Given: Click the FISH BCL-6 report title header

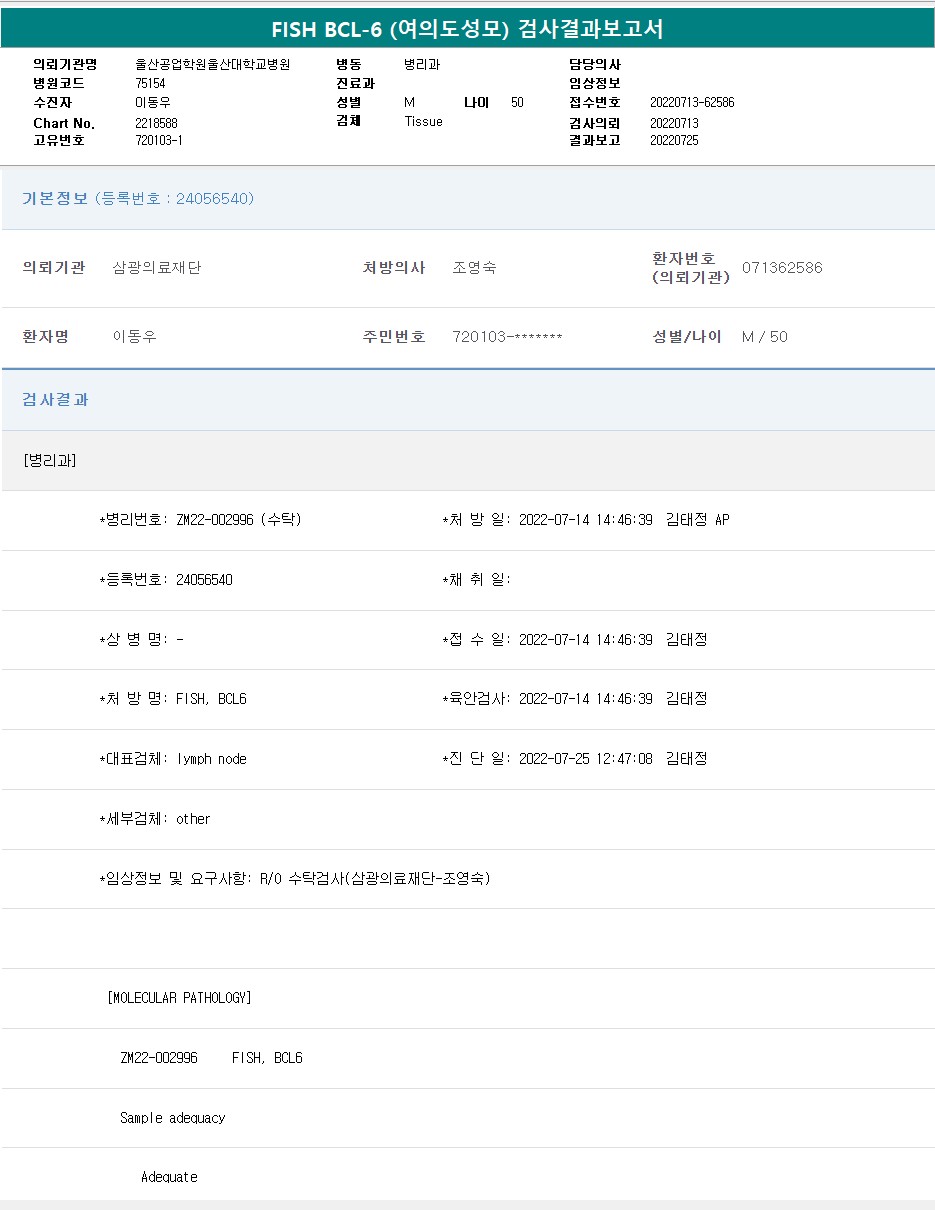Looking at the screenshot, I should coord(467,29).
